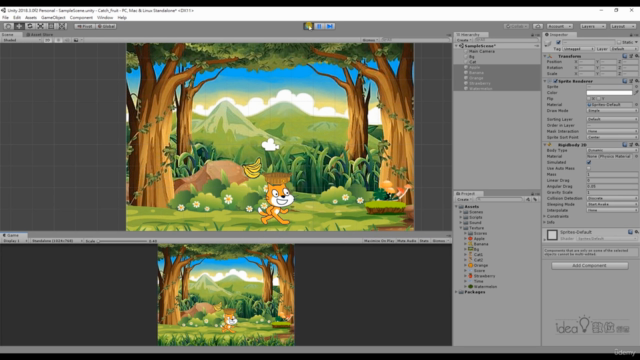Toggle the Simulated checkbox
The image size is (640, 360).
click(x=589, y=162)
